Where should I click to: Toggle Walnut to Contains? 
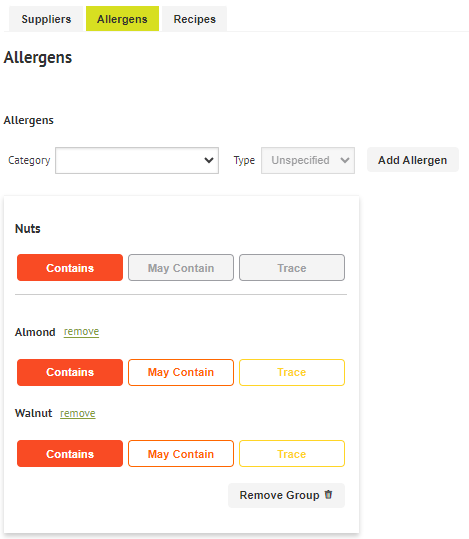(x=70, y=454)
